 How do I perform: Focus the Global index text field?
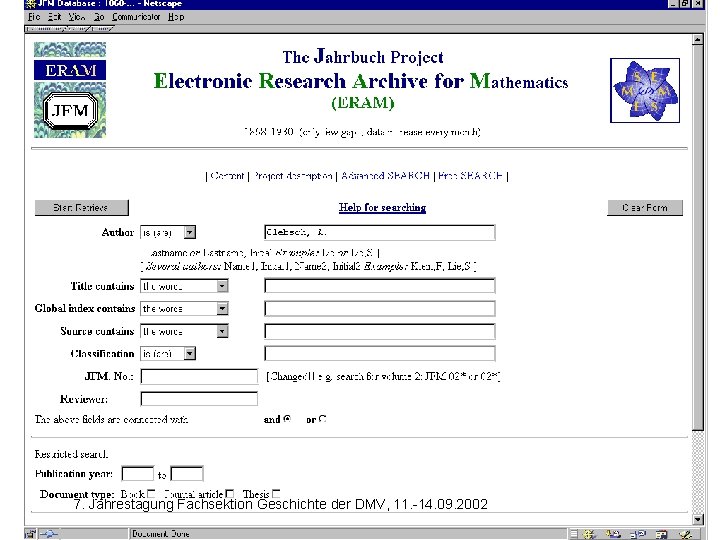[x=380, y=309]
